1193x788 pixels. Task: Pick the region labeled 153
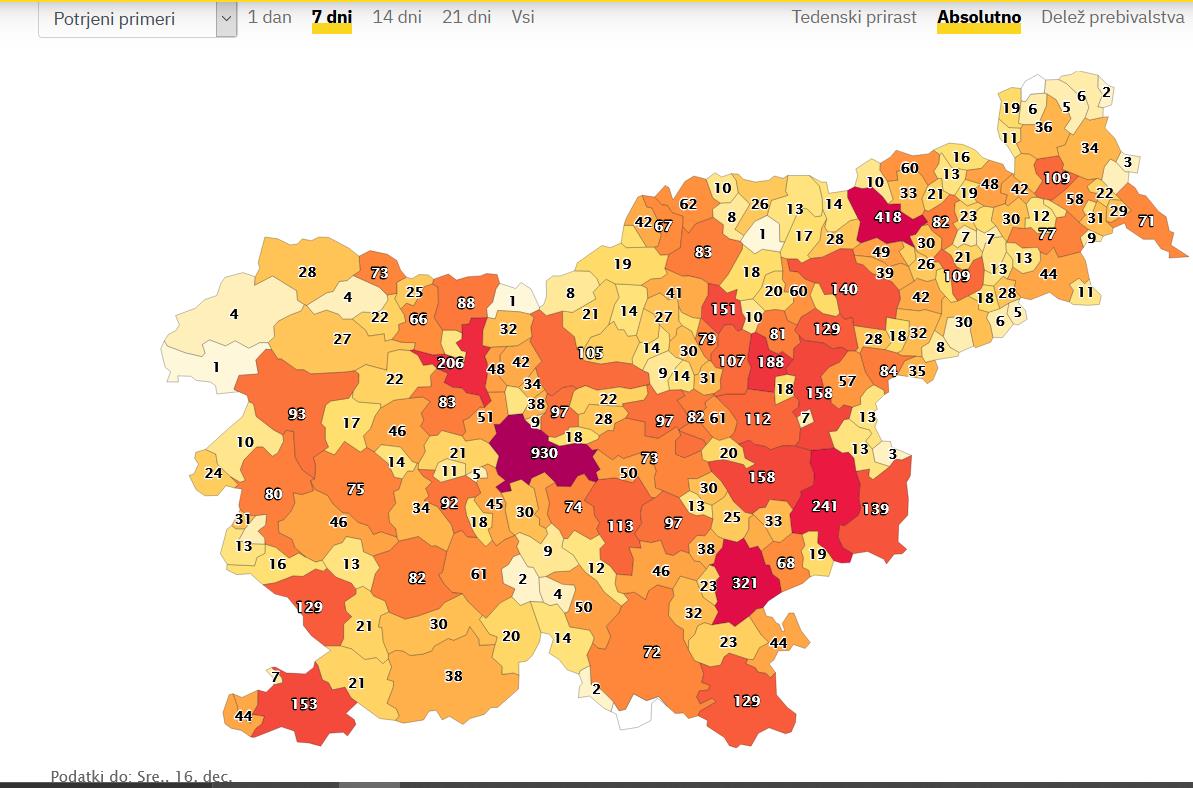click(x=304, y=704)
